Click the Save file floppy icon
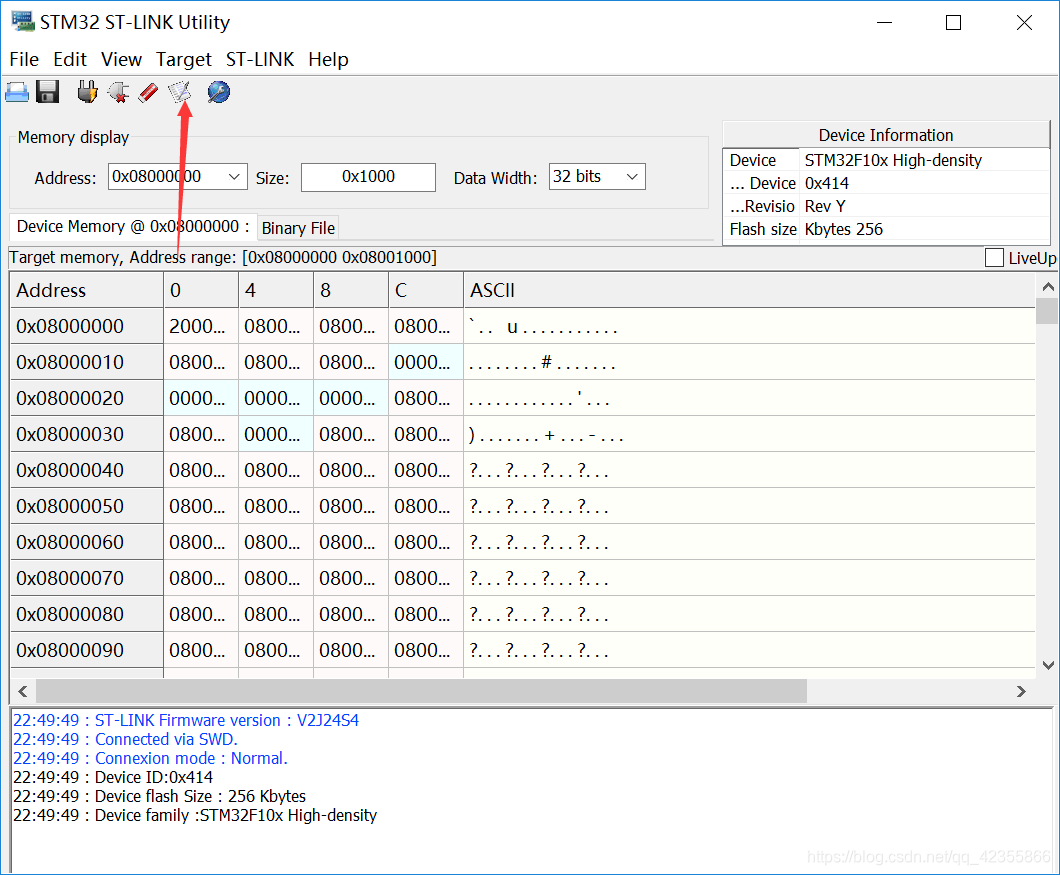1060x875 pixels. [x=47, y=92]
